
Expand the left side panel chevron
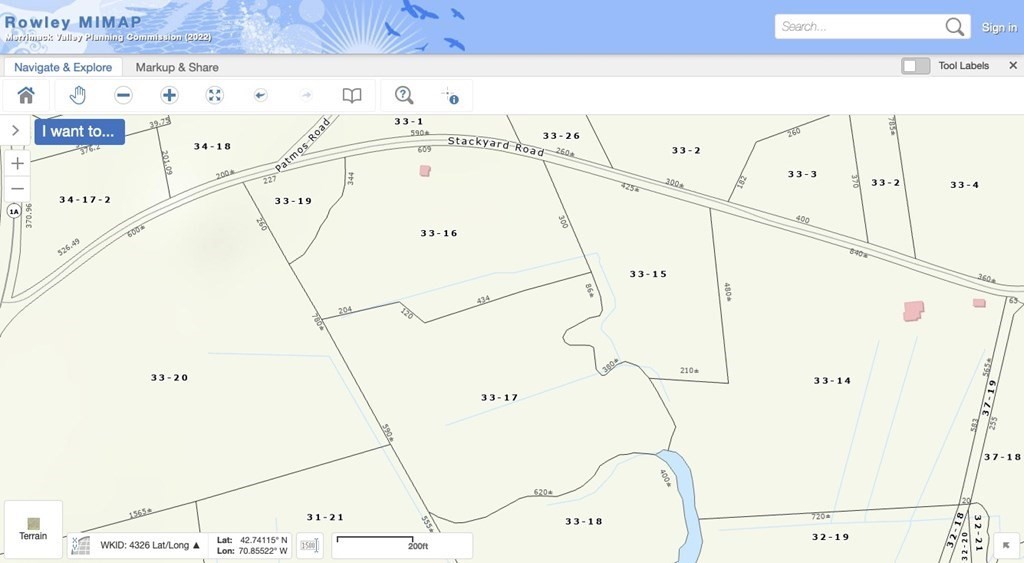(x=15, y=131)
